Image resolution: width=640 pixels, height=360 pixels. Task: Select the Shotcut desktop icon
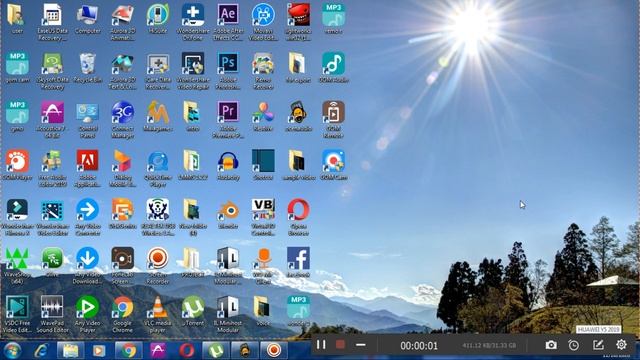263,165
